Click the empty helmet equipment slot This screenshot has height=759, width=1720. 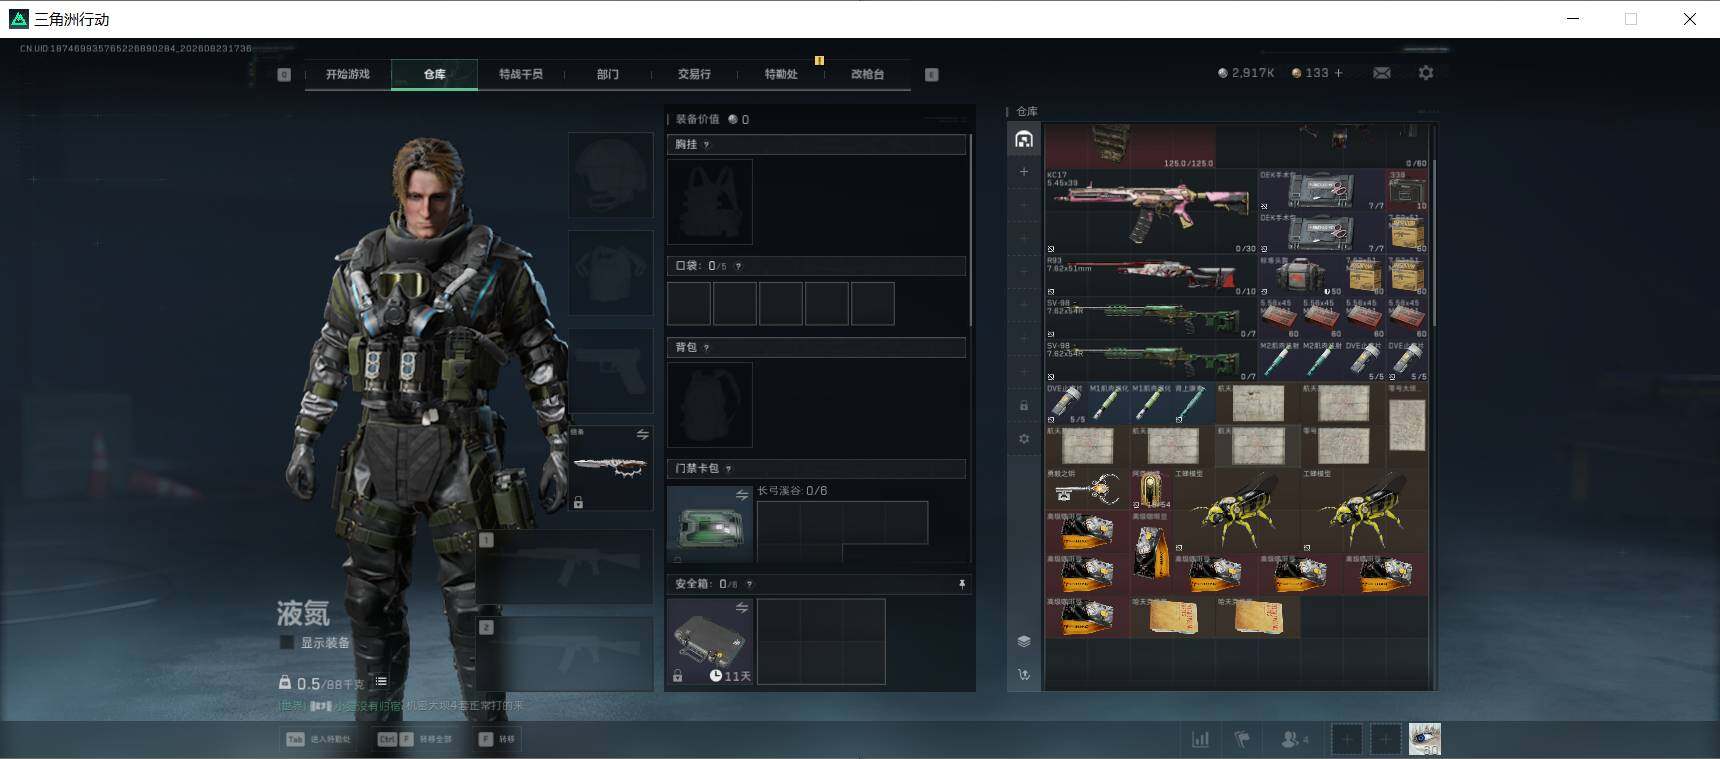pos(611,175)
